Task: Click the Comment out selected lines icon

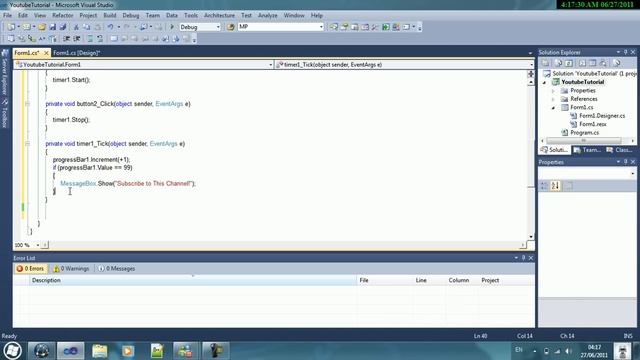Action: coord(90,39)
